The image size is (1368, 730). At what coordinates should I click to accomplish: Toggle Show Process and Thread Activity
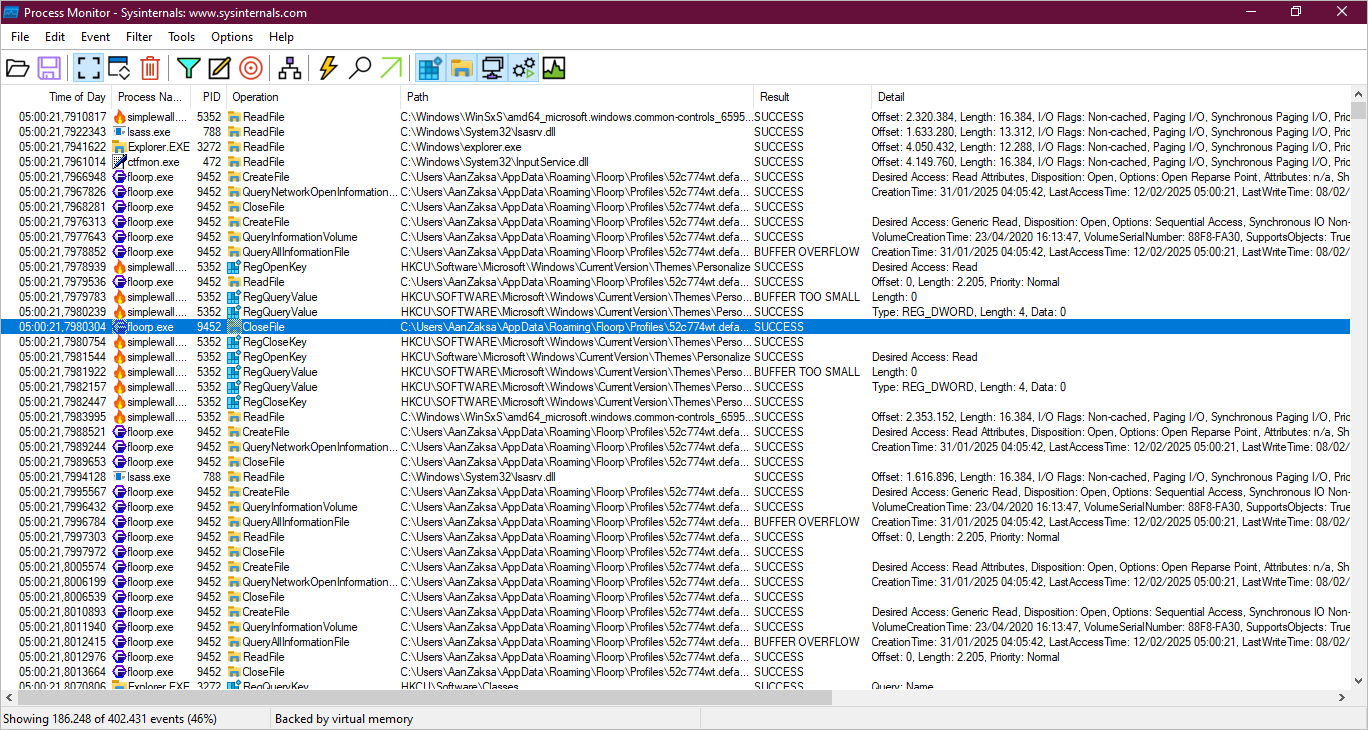tap(523, 68)
